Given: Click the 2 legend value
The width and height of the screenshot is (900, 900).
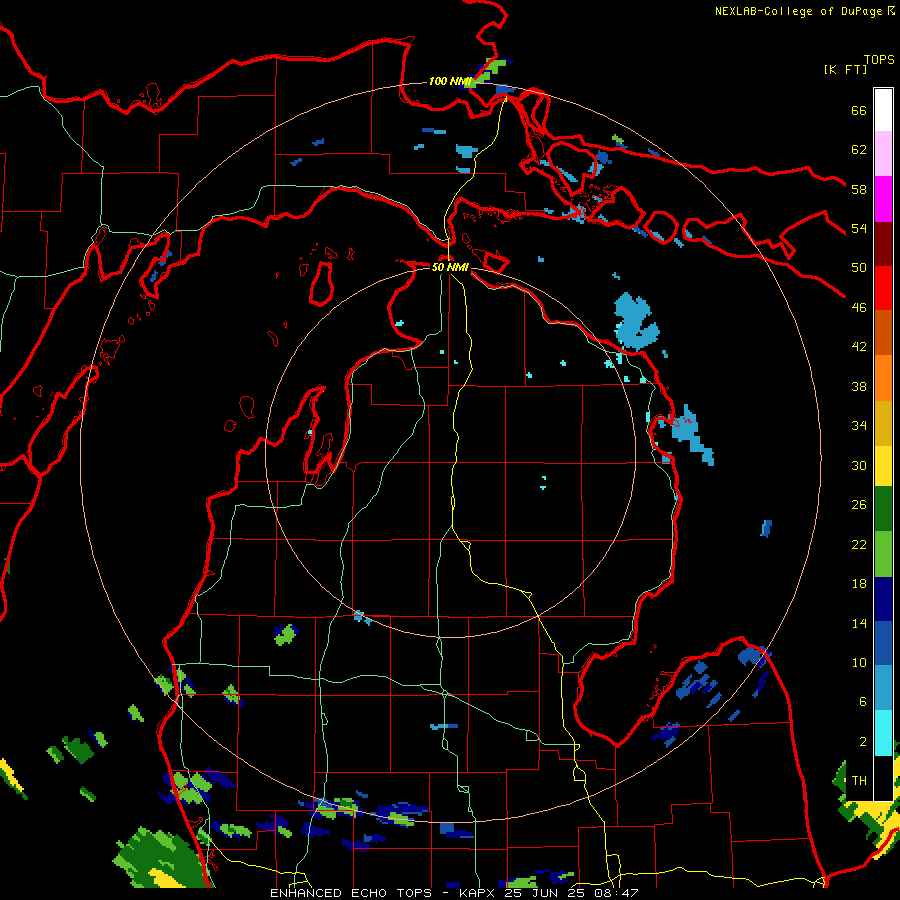Looking at the screenshot, I should click(862, 742).
